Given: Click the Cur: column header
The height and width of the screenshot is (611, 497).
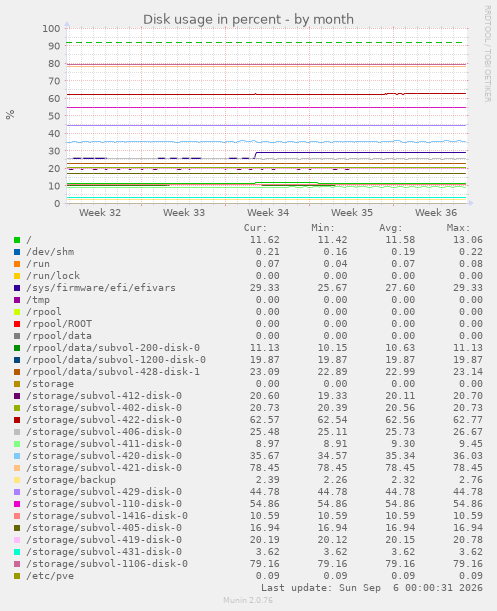Looking at the screenshot, I should tap(255, 228).
